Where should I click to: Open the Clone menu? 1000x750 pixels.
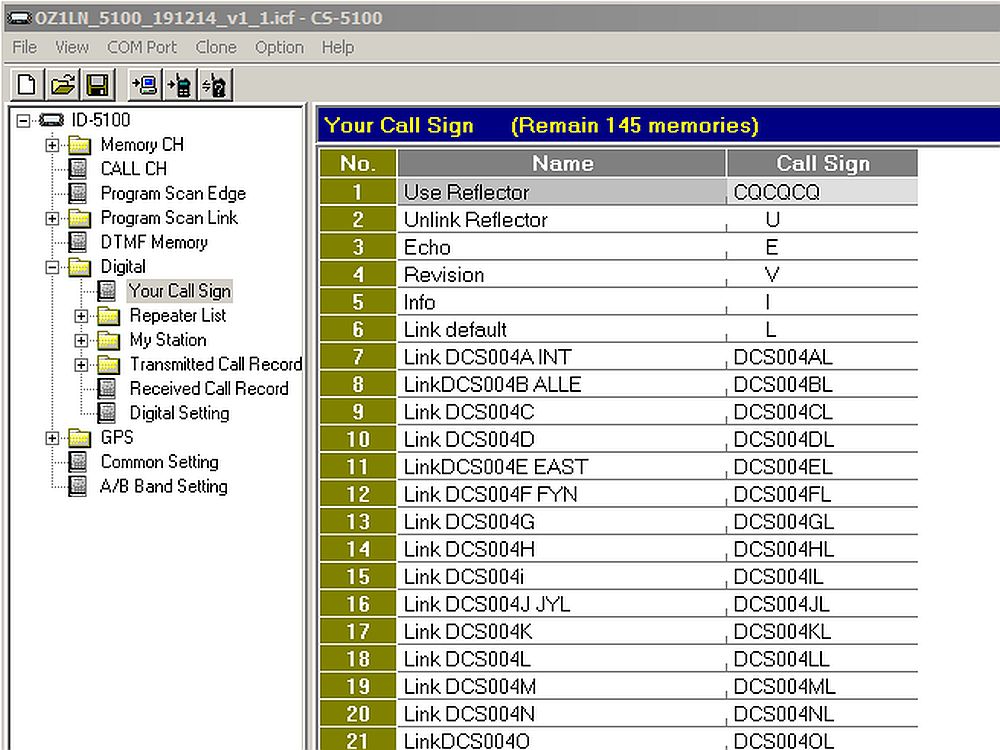click(x=216, y=47)
